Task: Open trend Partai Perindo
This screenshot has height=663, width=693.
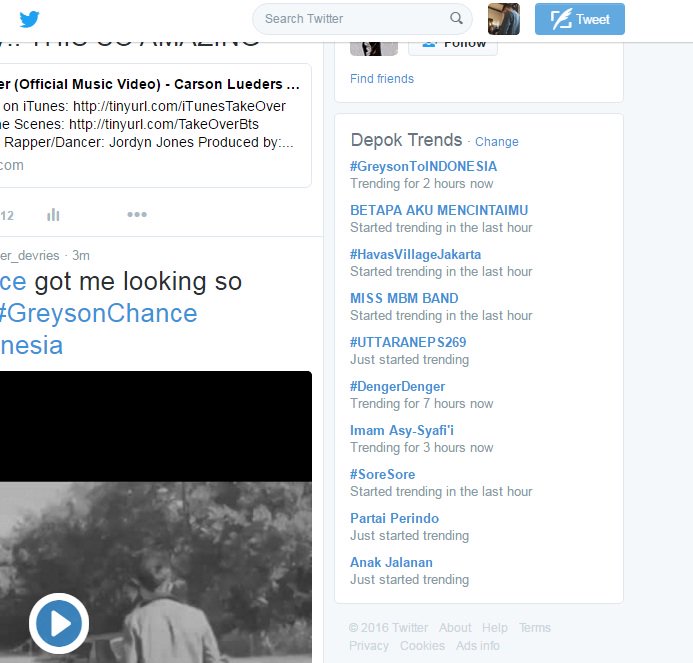Action: pos(394,518)
